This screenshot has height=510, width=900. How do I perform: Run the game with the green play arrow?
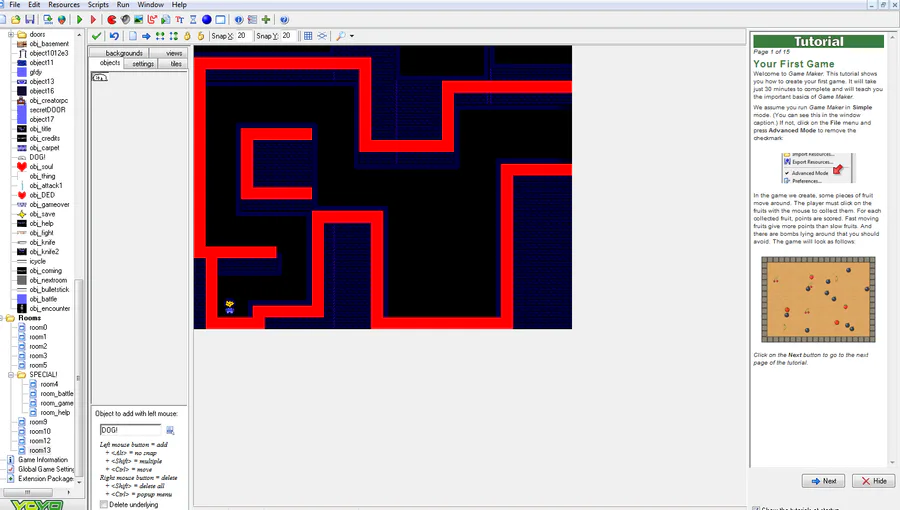[x=79, y=20]
